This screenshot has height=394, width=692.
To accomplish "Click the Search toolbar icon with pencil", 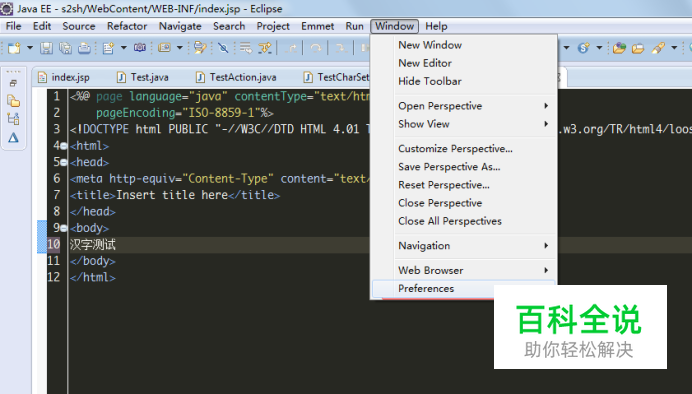I will (200, 48).
